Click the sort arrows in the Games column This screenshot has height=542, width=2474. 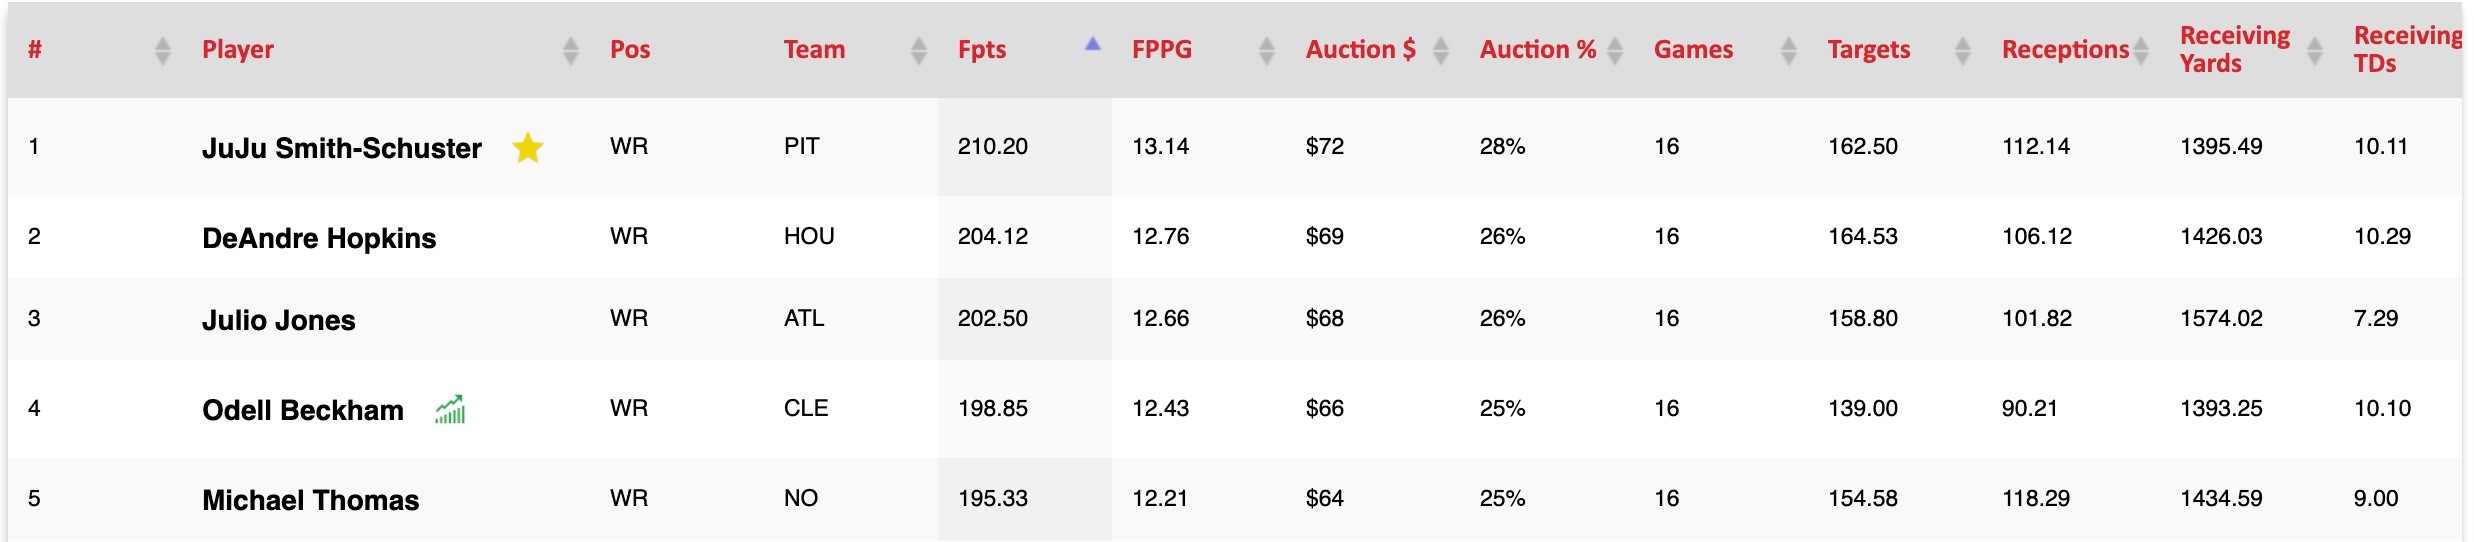(x=1789, y=50)
